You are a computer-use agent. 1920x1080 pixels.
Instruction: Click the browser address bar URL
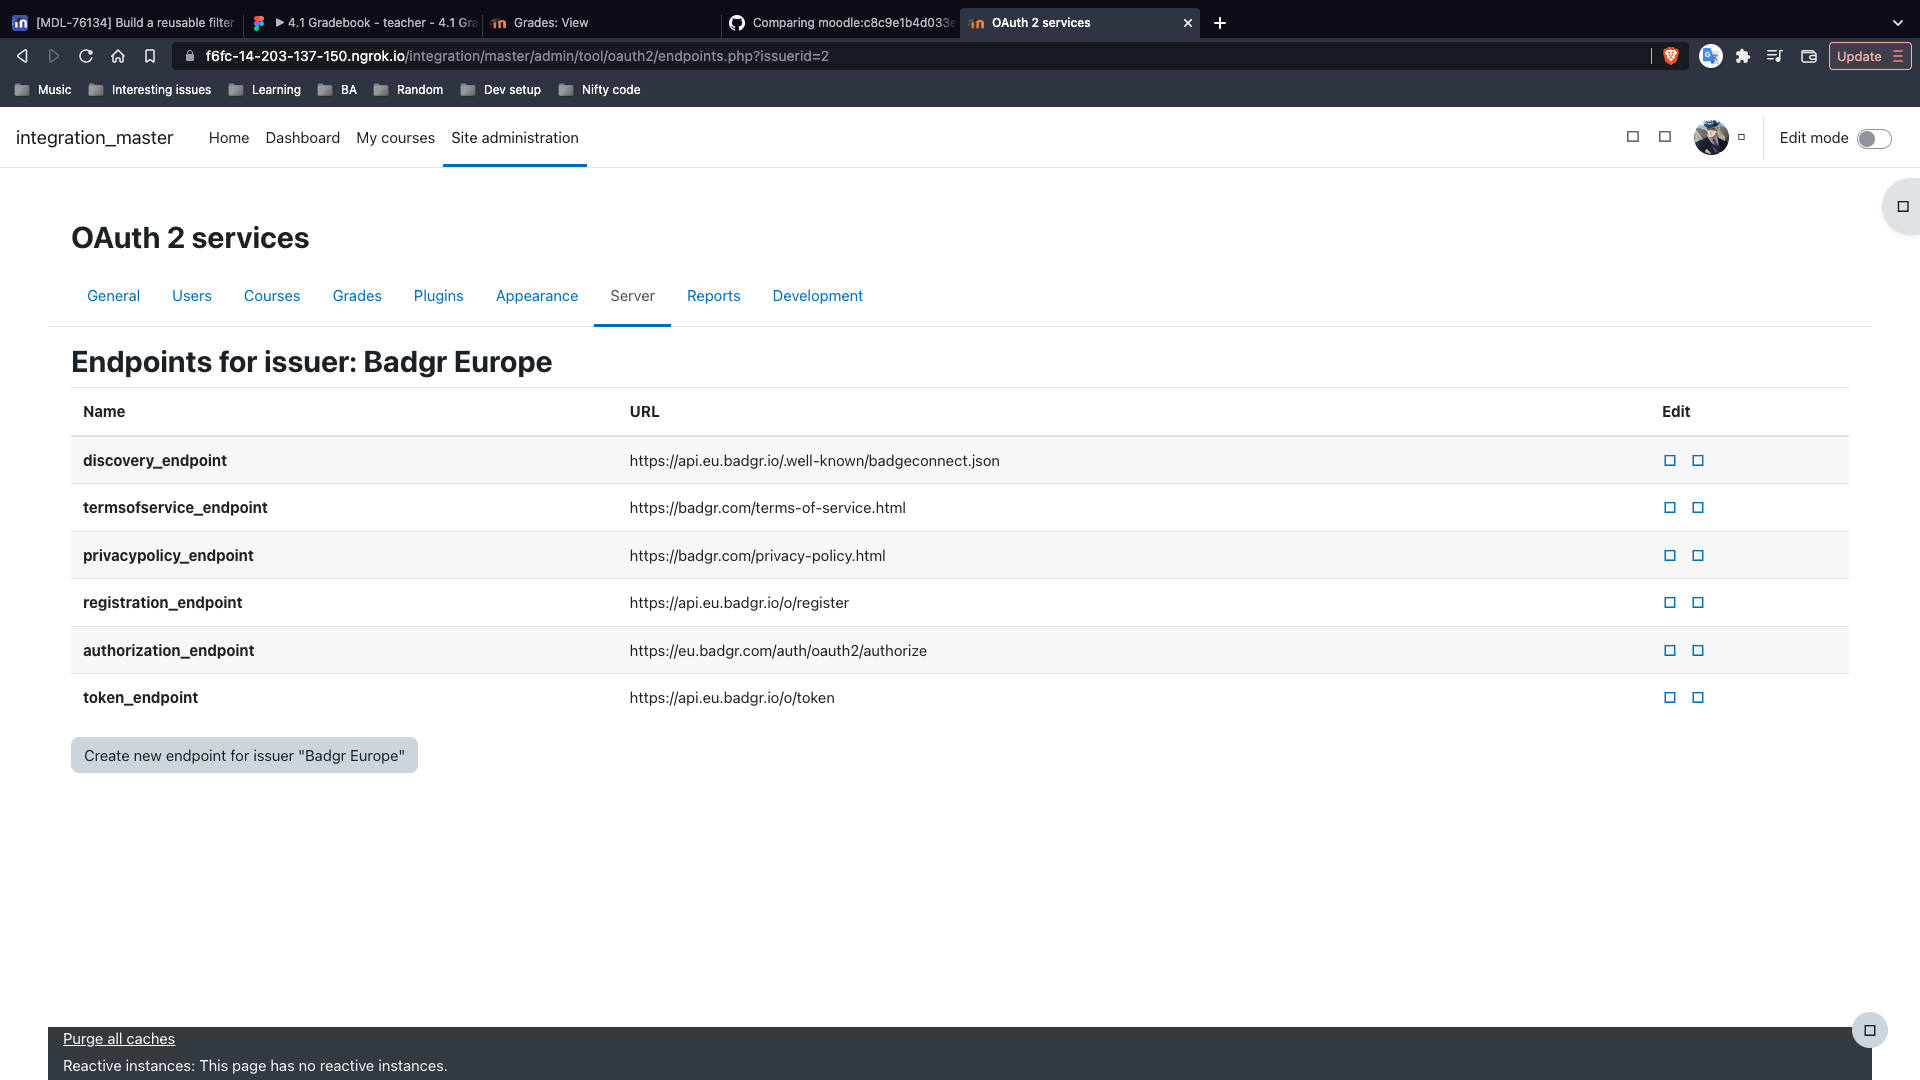[x=517, y=56]
